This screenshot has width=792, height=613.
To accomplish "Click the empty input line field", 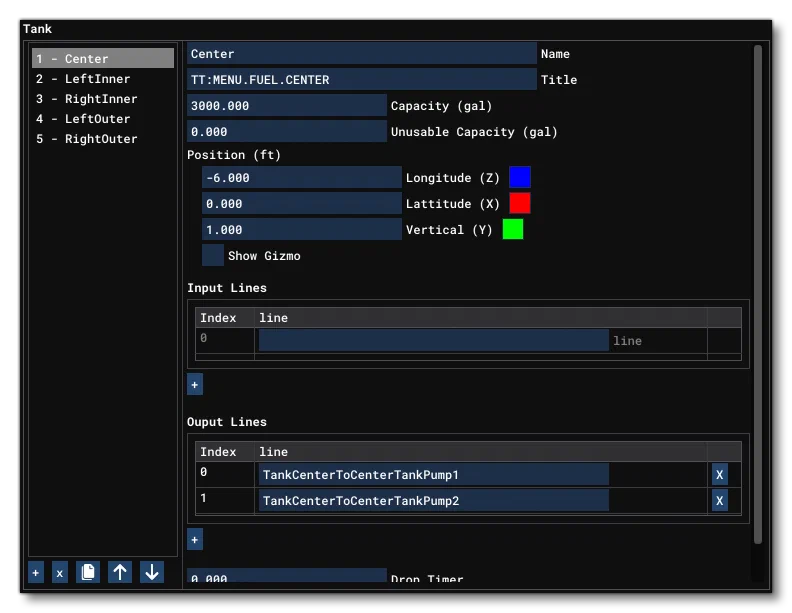I will pos(433,340).
